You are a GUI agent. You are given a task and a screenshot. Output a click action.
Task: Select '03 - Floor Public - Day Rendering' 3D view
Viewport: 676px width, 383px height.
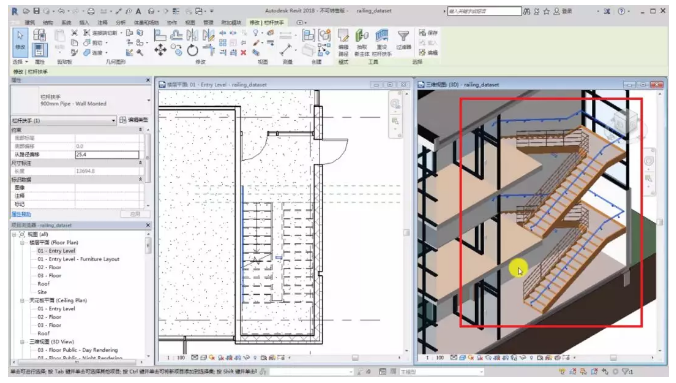pyautogui.click(x=78, y=350)
